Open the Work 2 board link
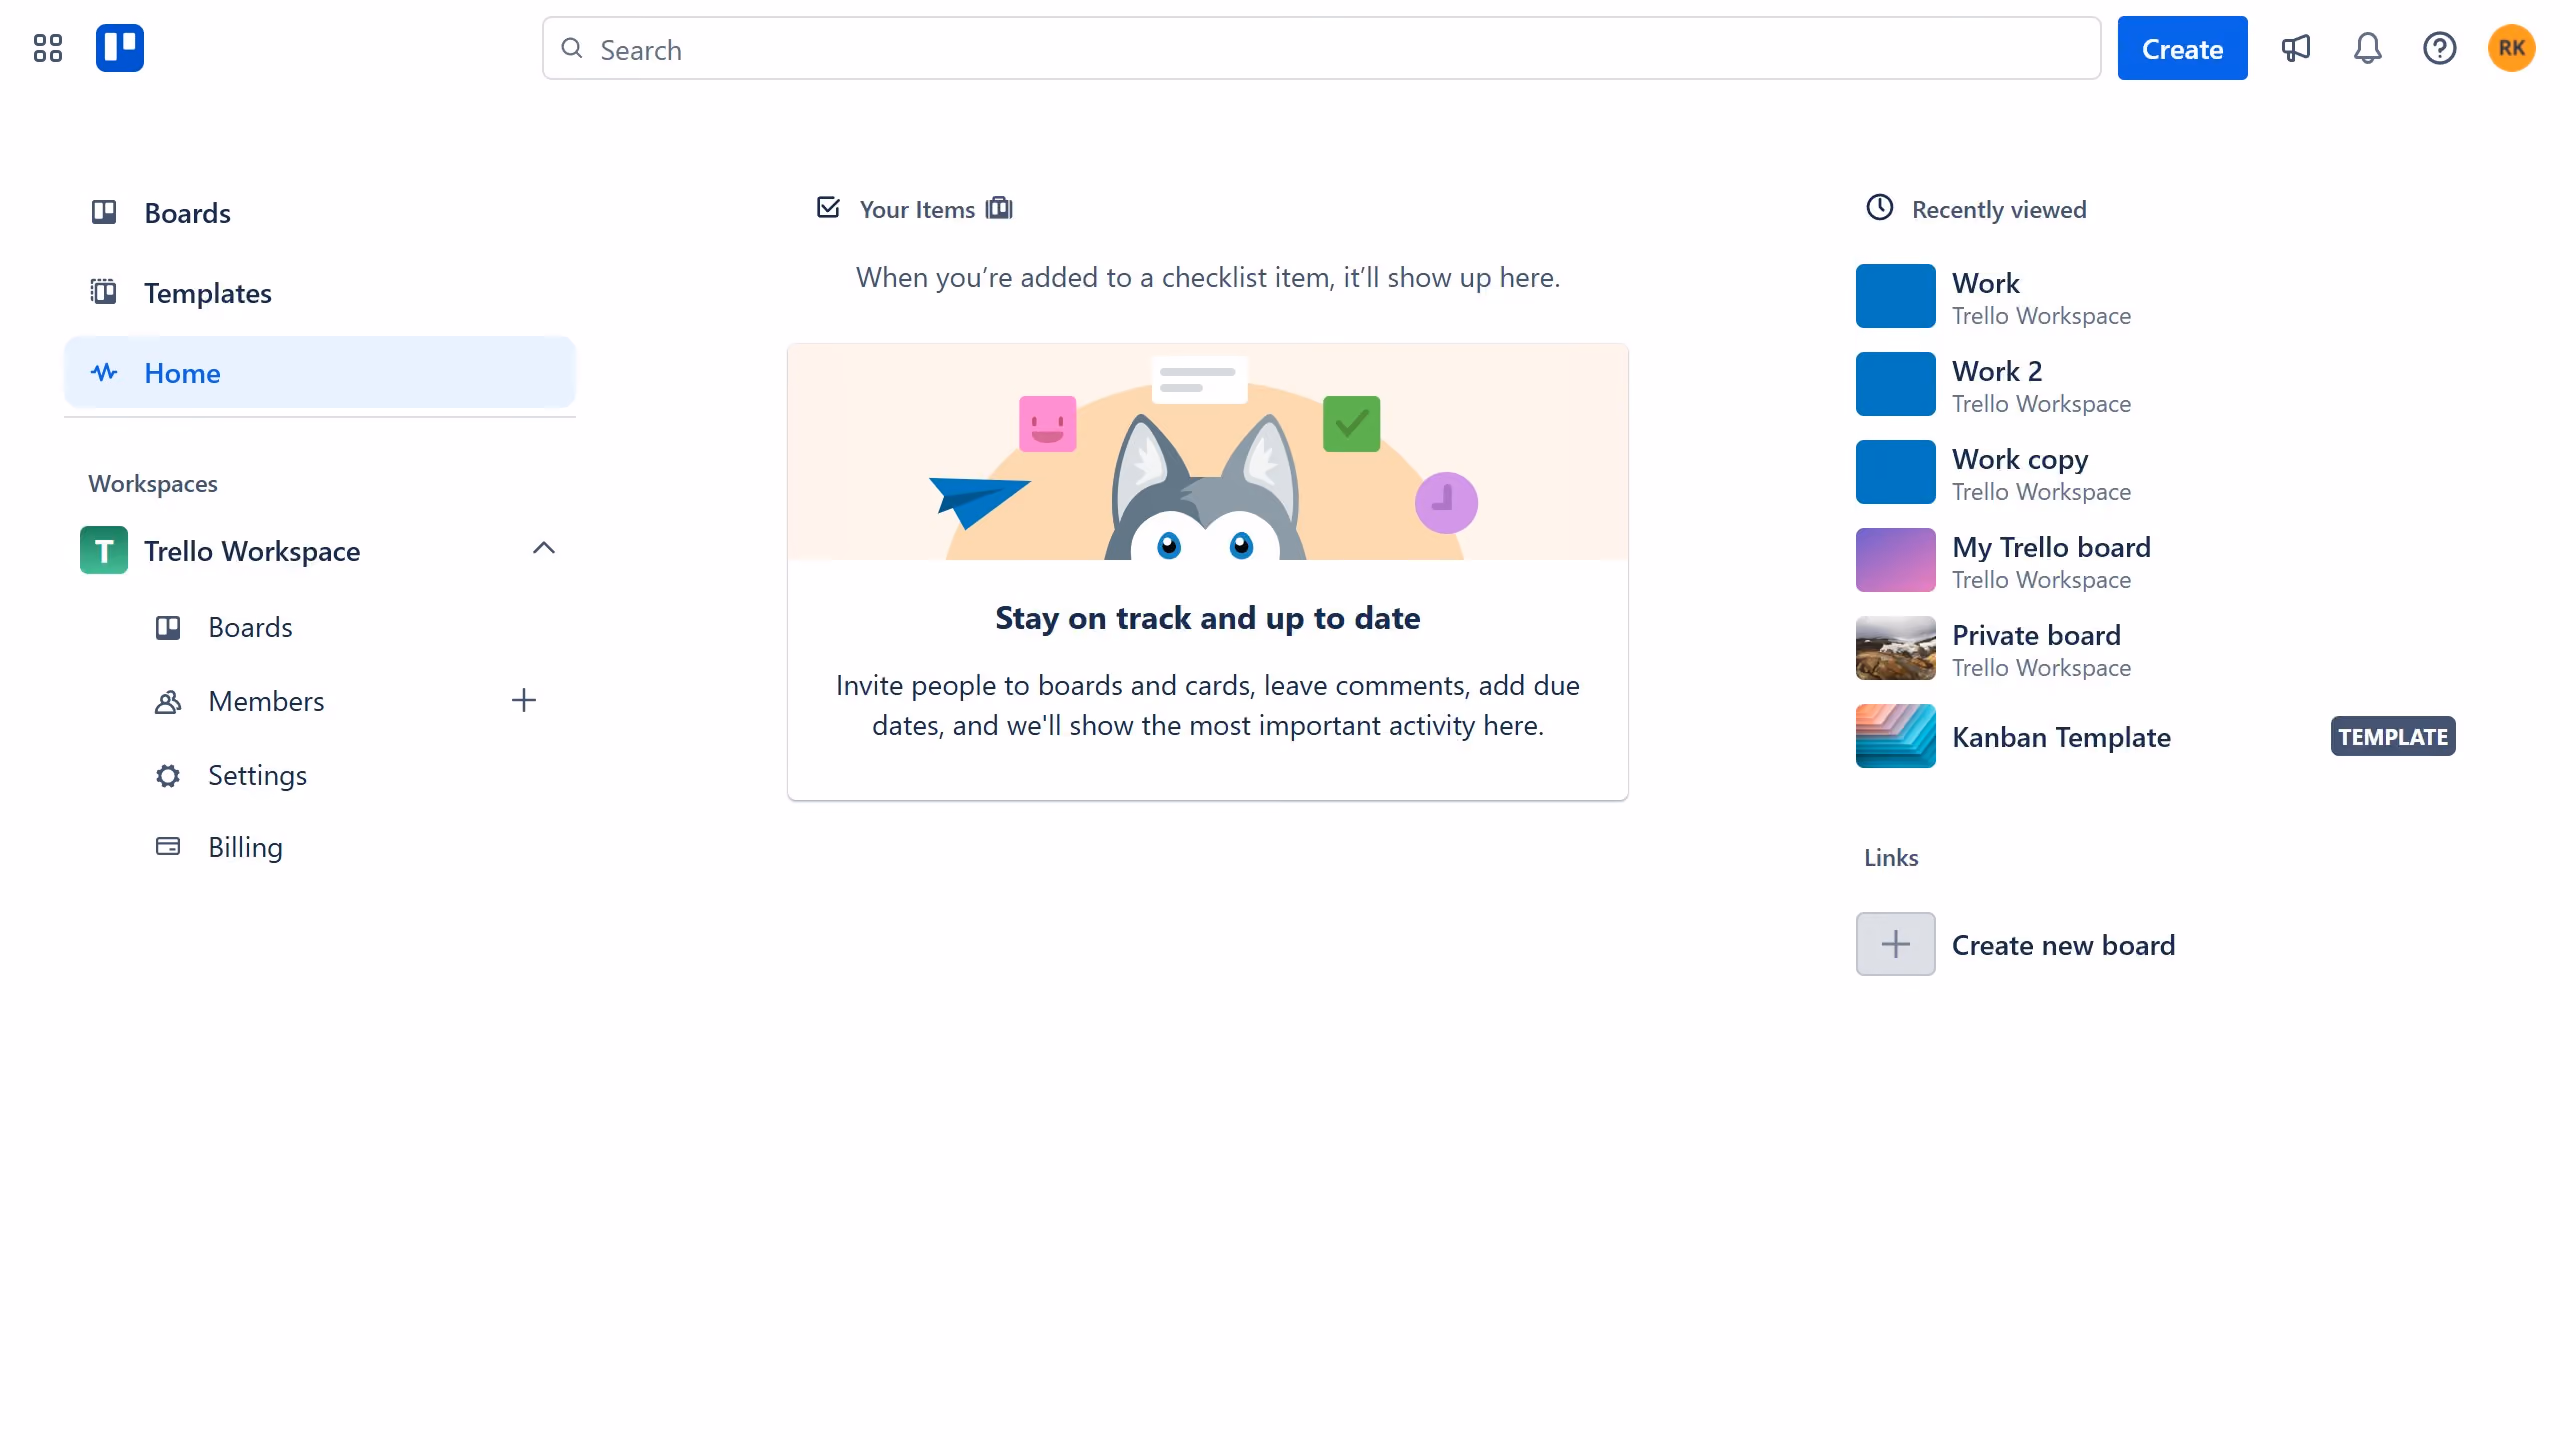The image size is (2560, 1440). click(1997, 371)
